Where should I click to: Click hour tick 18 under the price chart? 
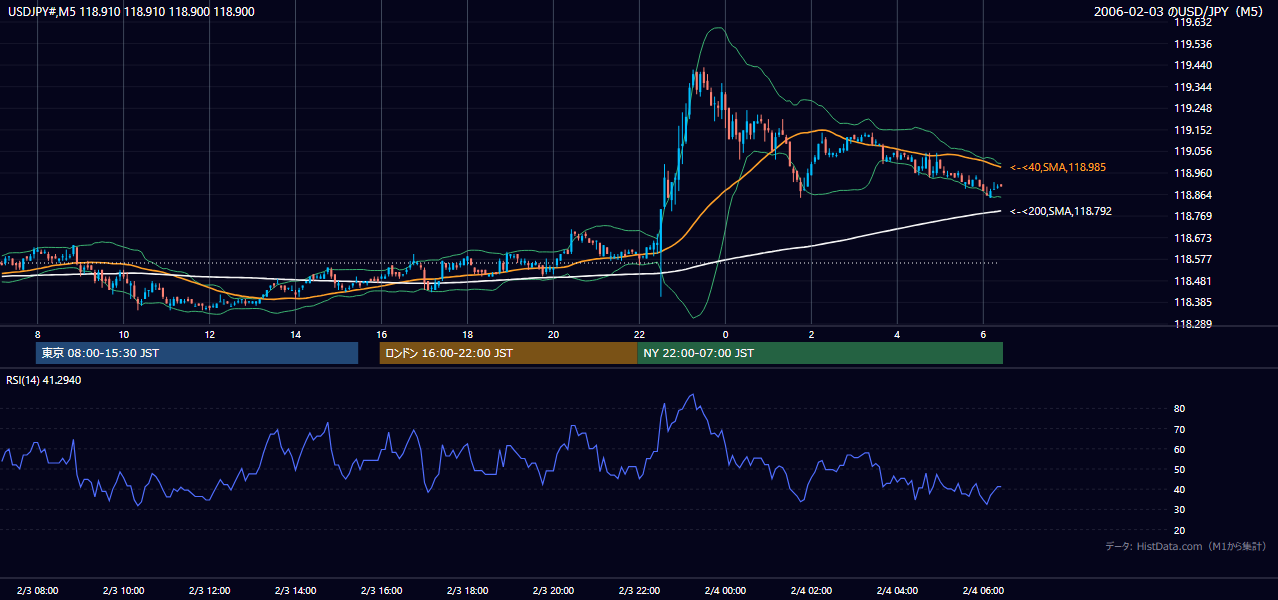point(467,334)
